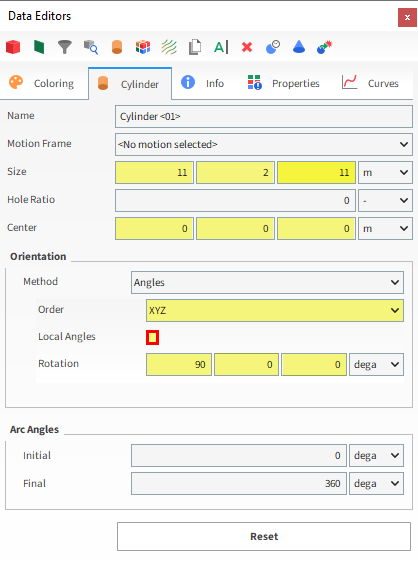Click the multicolored cube icon
The image size is (418, 585).
point(143,47)
